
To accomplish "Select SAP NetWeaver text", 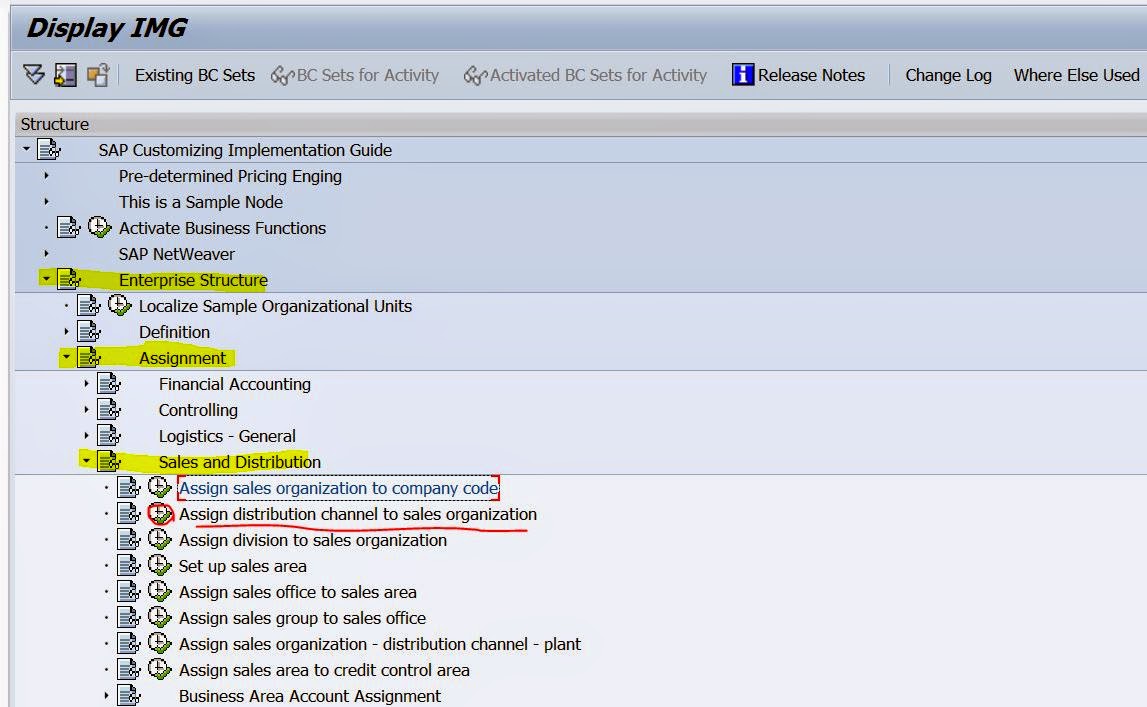I will pos(176,254).
